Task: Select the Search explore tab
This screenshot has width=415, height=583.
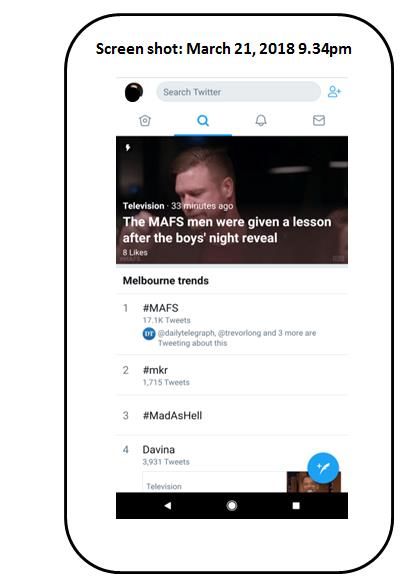Action: click(203, 120)
